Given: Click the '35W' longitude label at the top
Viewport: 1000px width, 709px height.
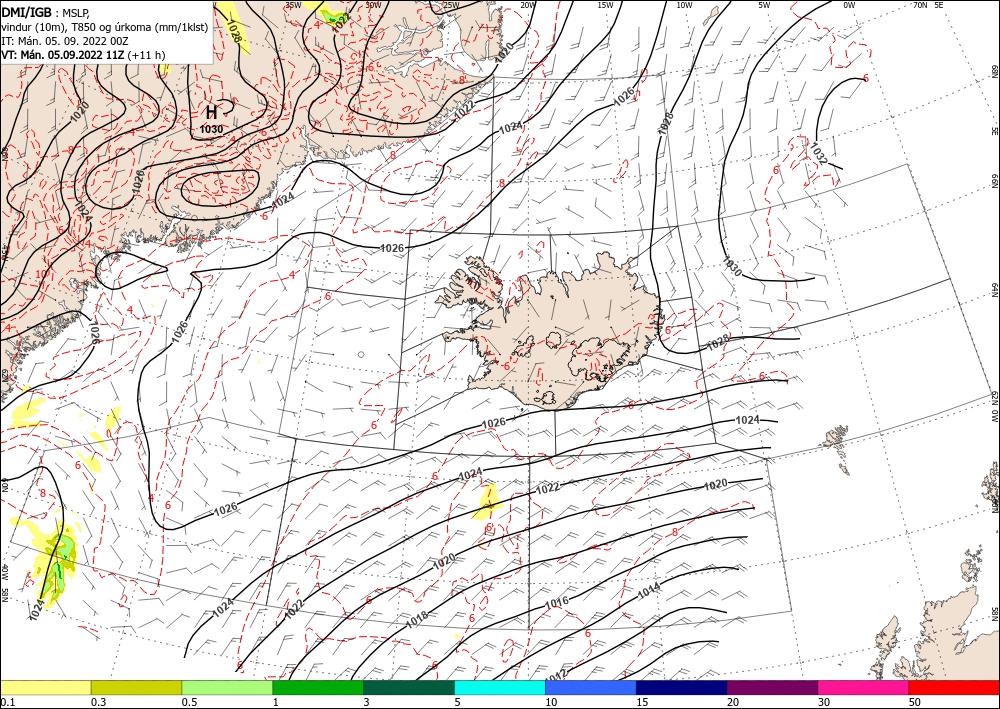Looking at the screenshot, I should coord(293,5).
